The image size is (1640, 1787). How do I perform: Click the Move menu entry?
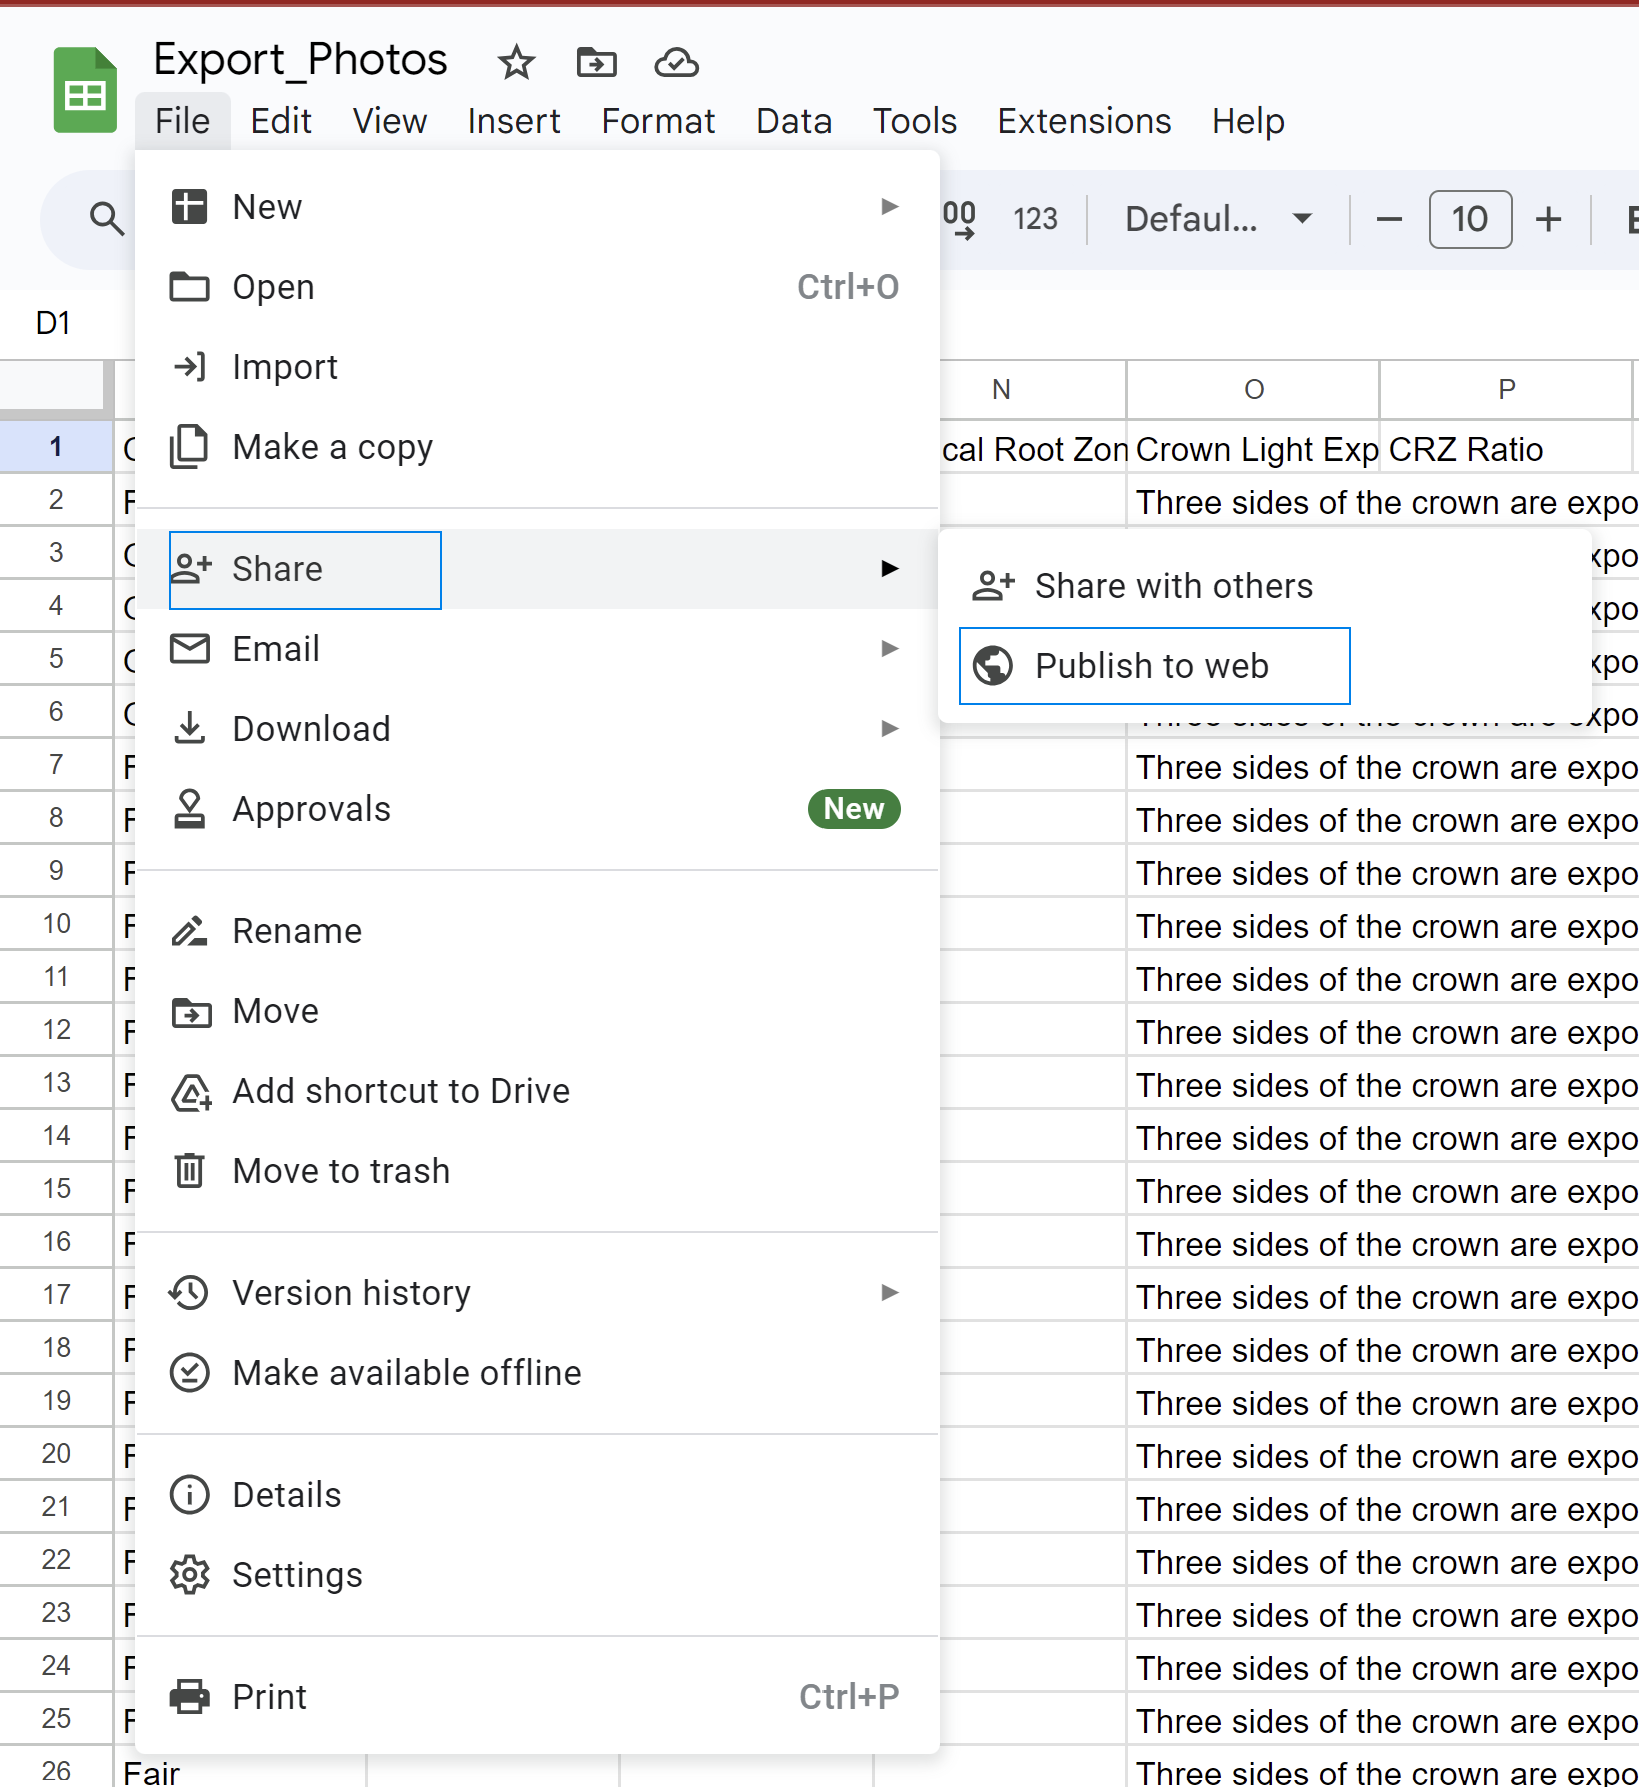[537, 1011]
